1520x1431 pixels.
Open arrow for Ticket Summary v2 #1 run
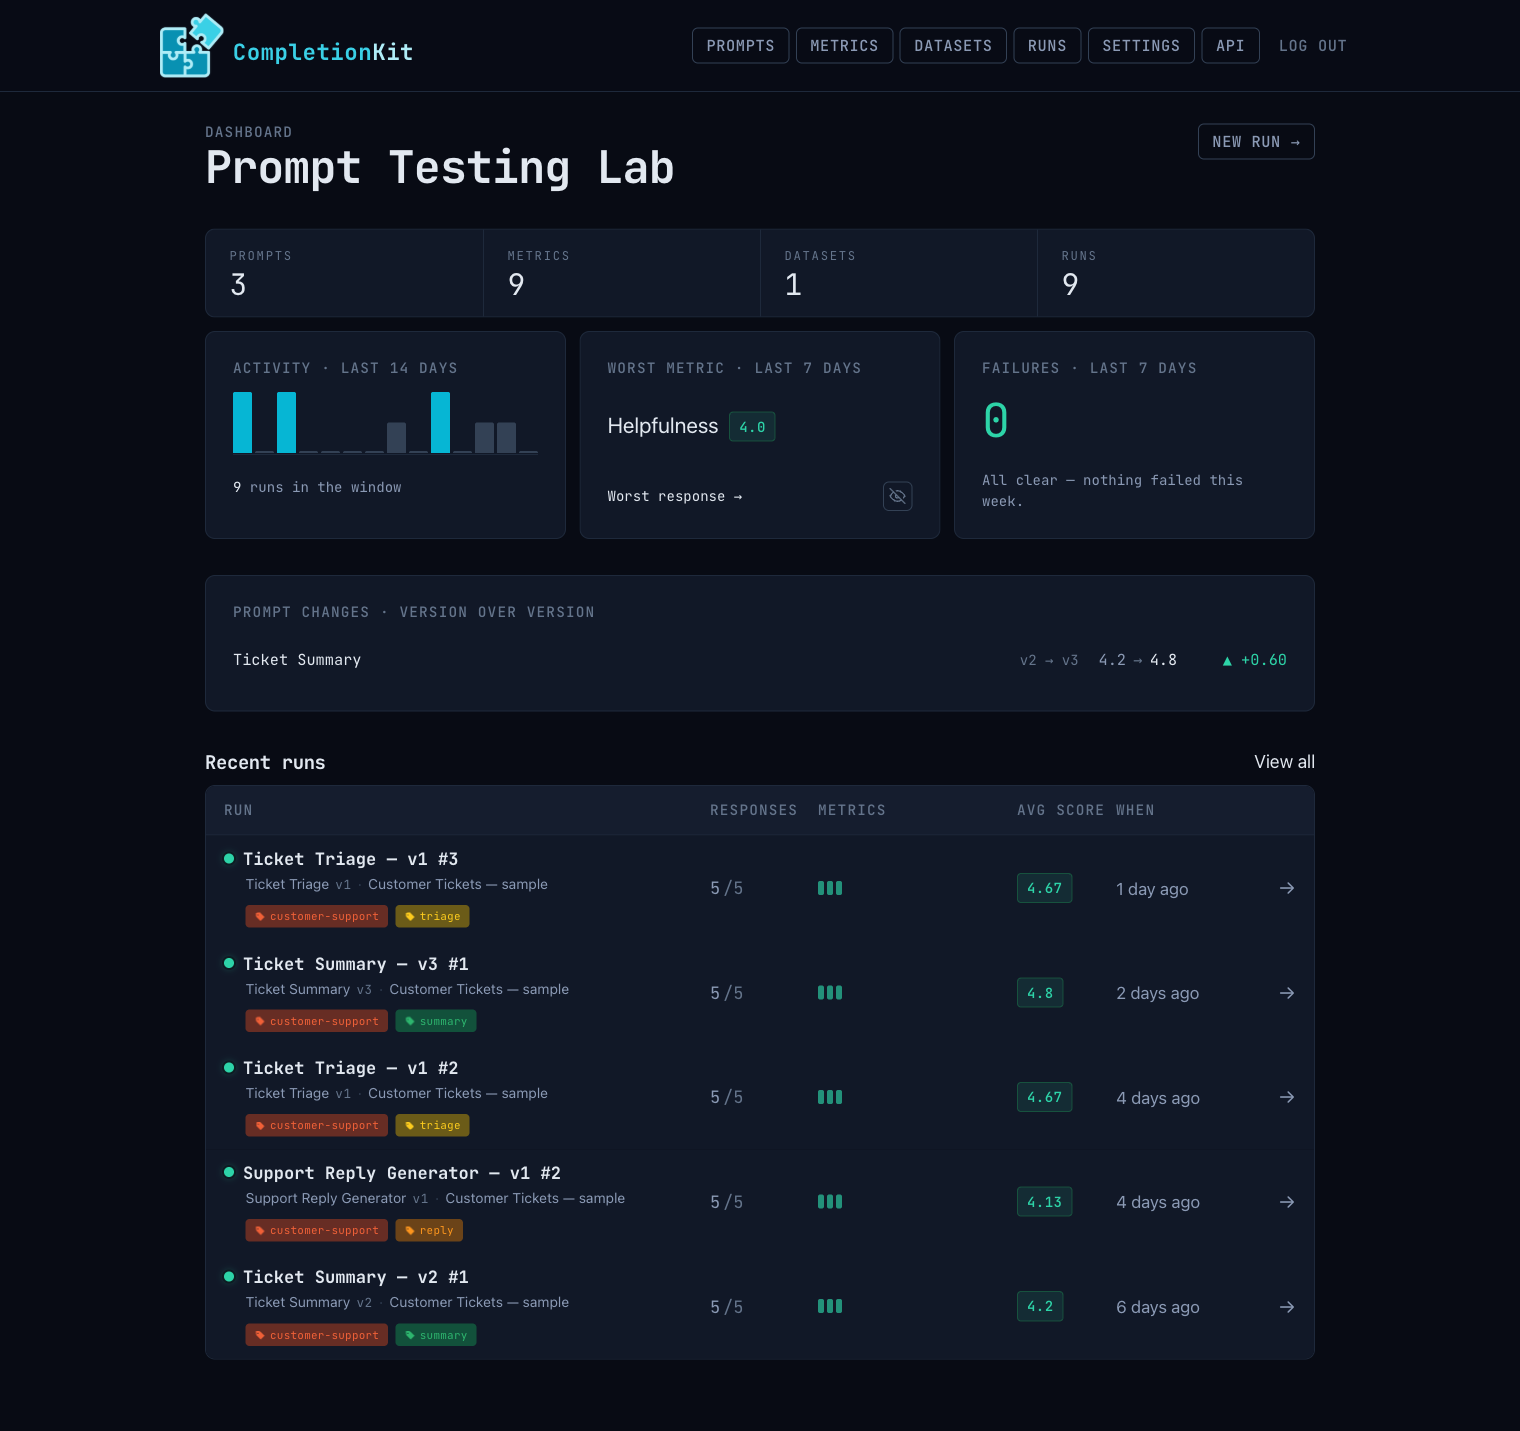click(x=1287, y=1307)
